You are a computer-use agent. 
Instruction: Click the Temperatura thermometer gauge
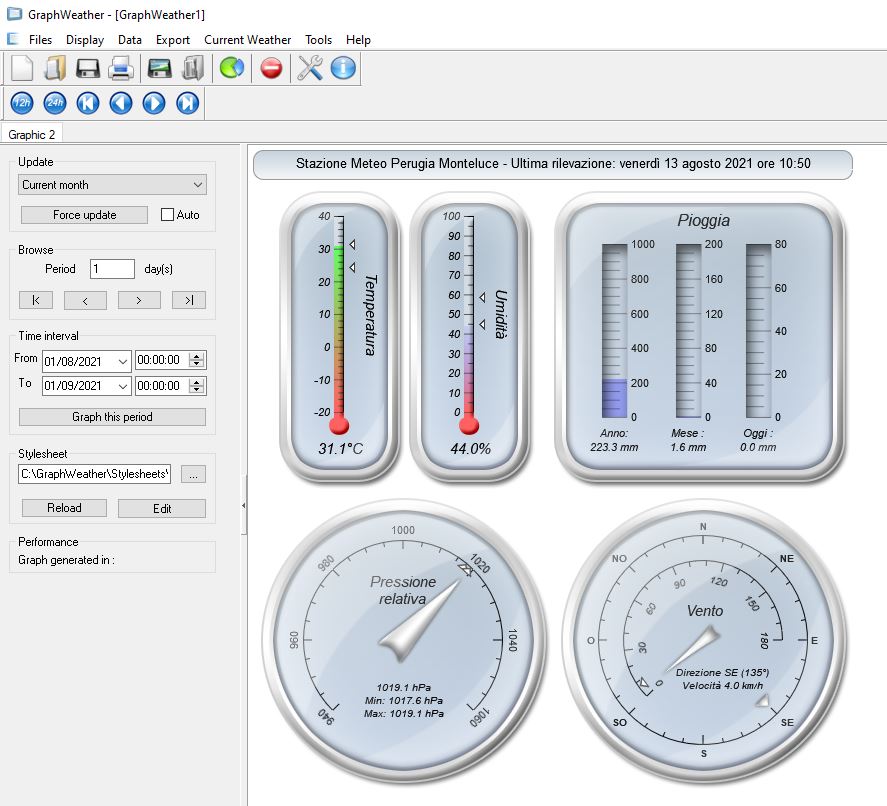pyautogui.click(x=339, y=337)
